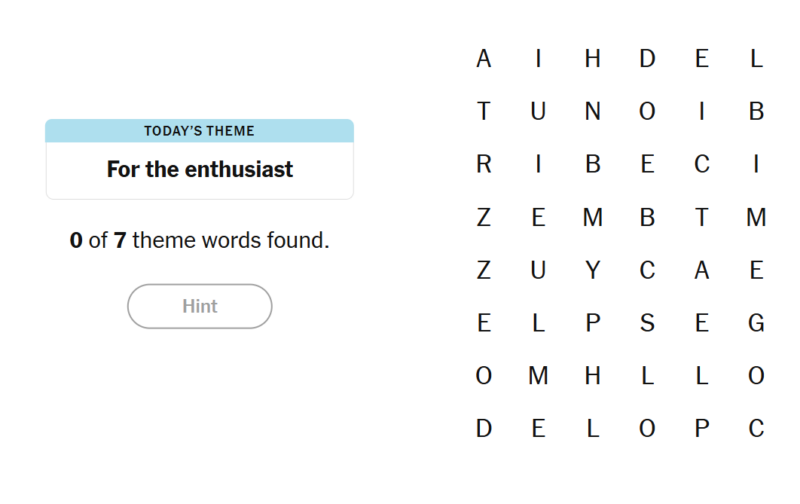Select the letter Y in the grid
This screenshot has height=504, width=800.
[x=592, y=270]
